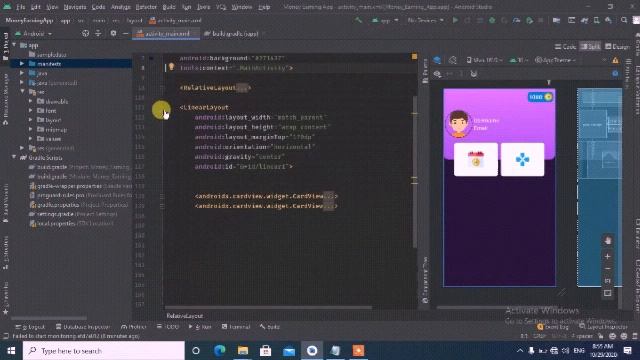The image size is (640, 360).
Task: Switch to Split view mode
Action: 590,47
